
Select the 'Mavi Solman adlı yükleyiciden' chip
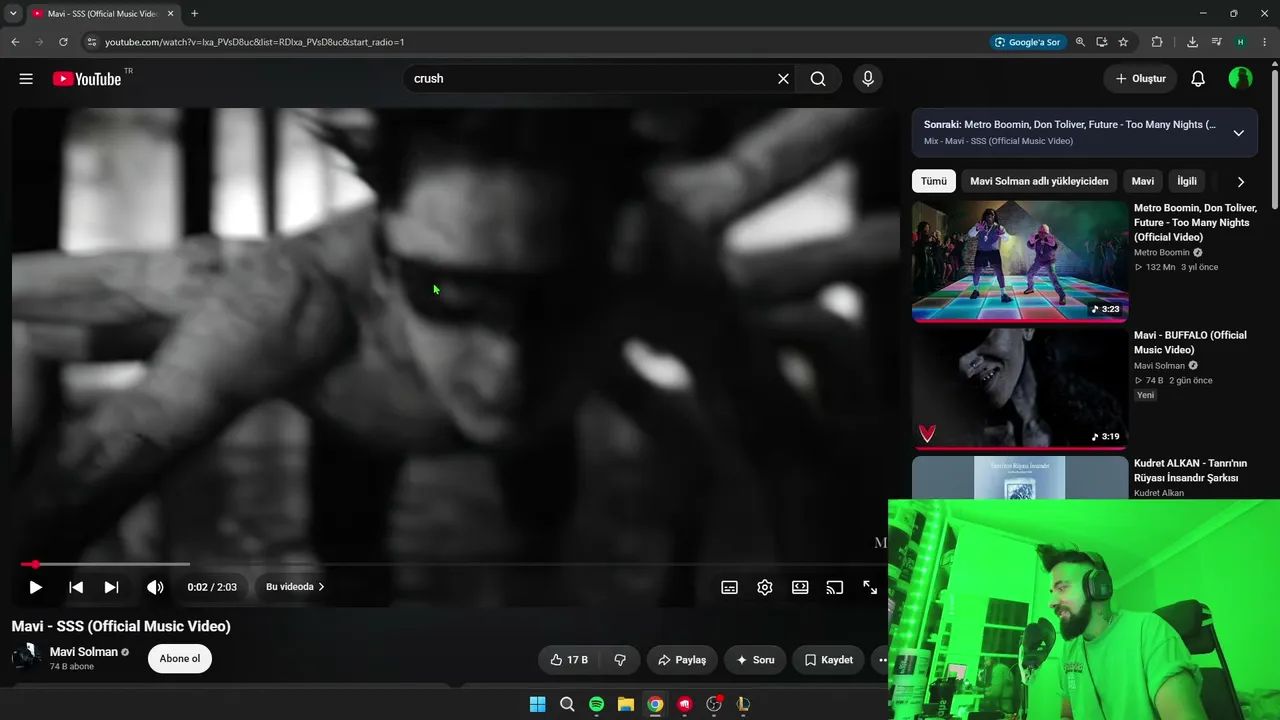1039,181
